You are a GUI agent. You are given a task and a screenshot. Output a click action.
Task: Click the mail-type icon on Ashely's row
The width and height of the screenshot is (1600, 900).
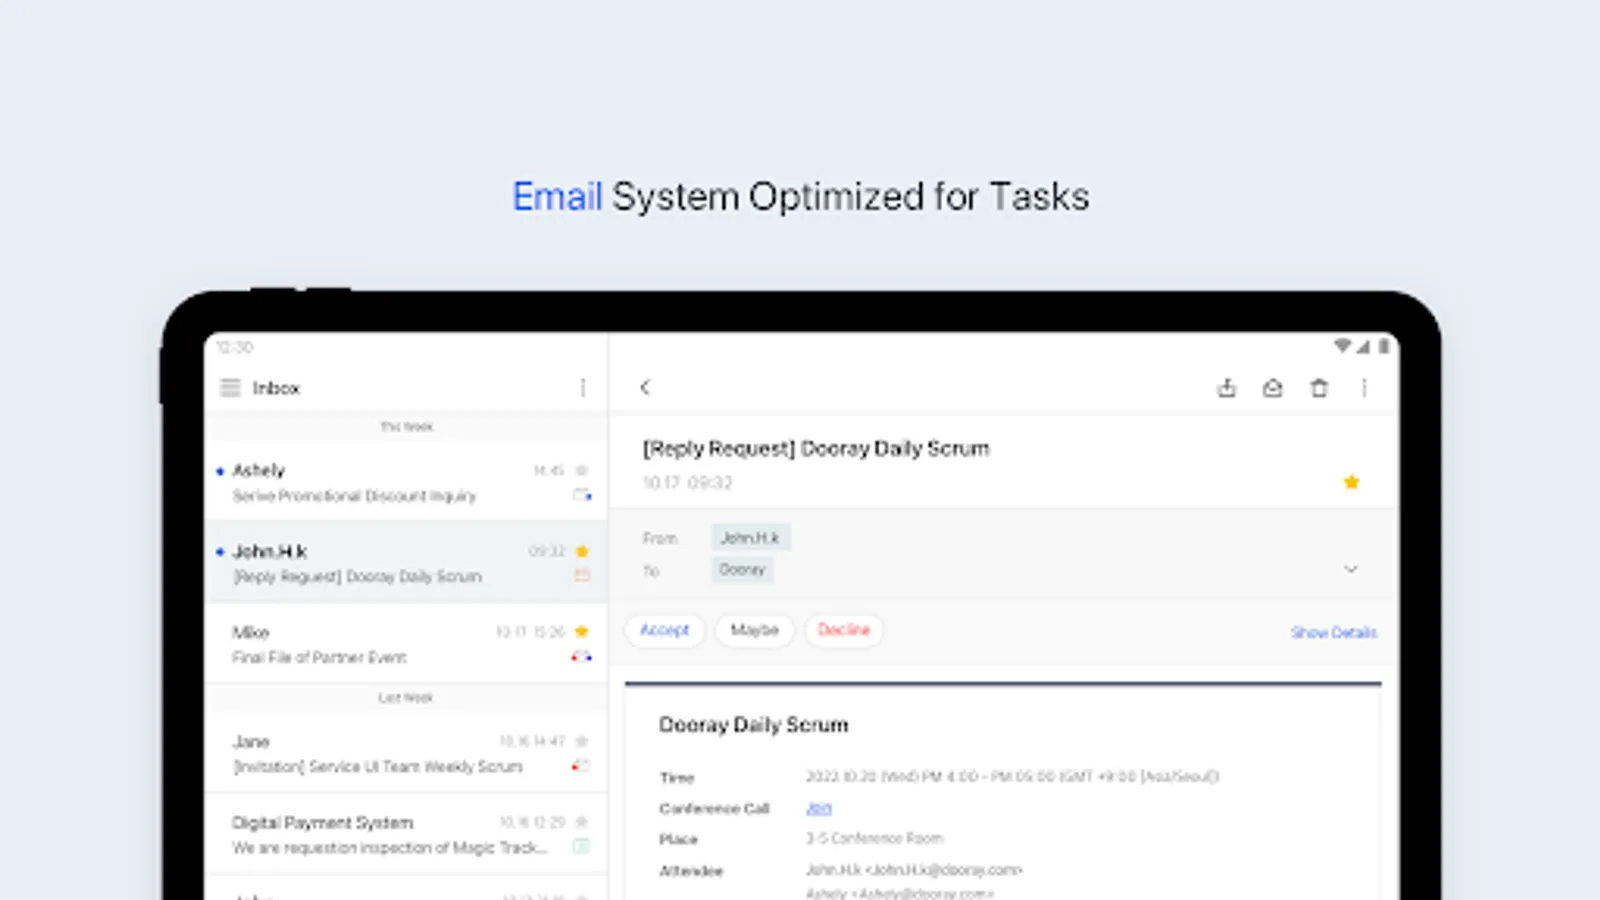(x=582, y=495)
